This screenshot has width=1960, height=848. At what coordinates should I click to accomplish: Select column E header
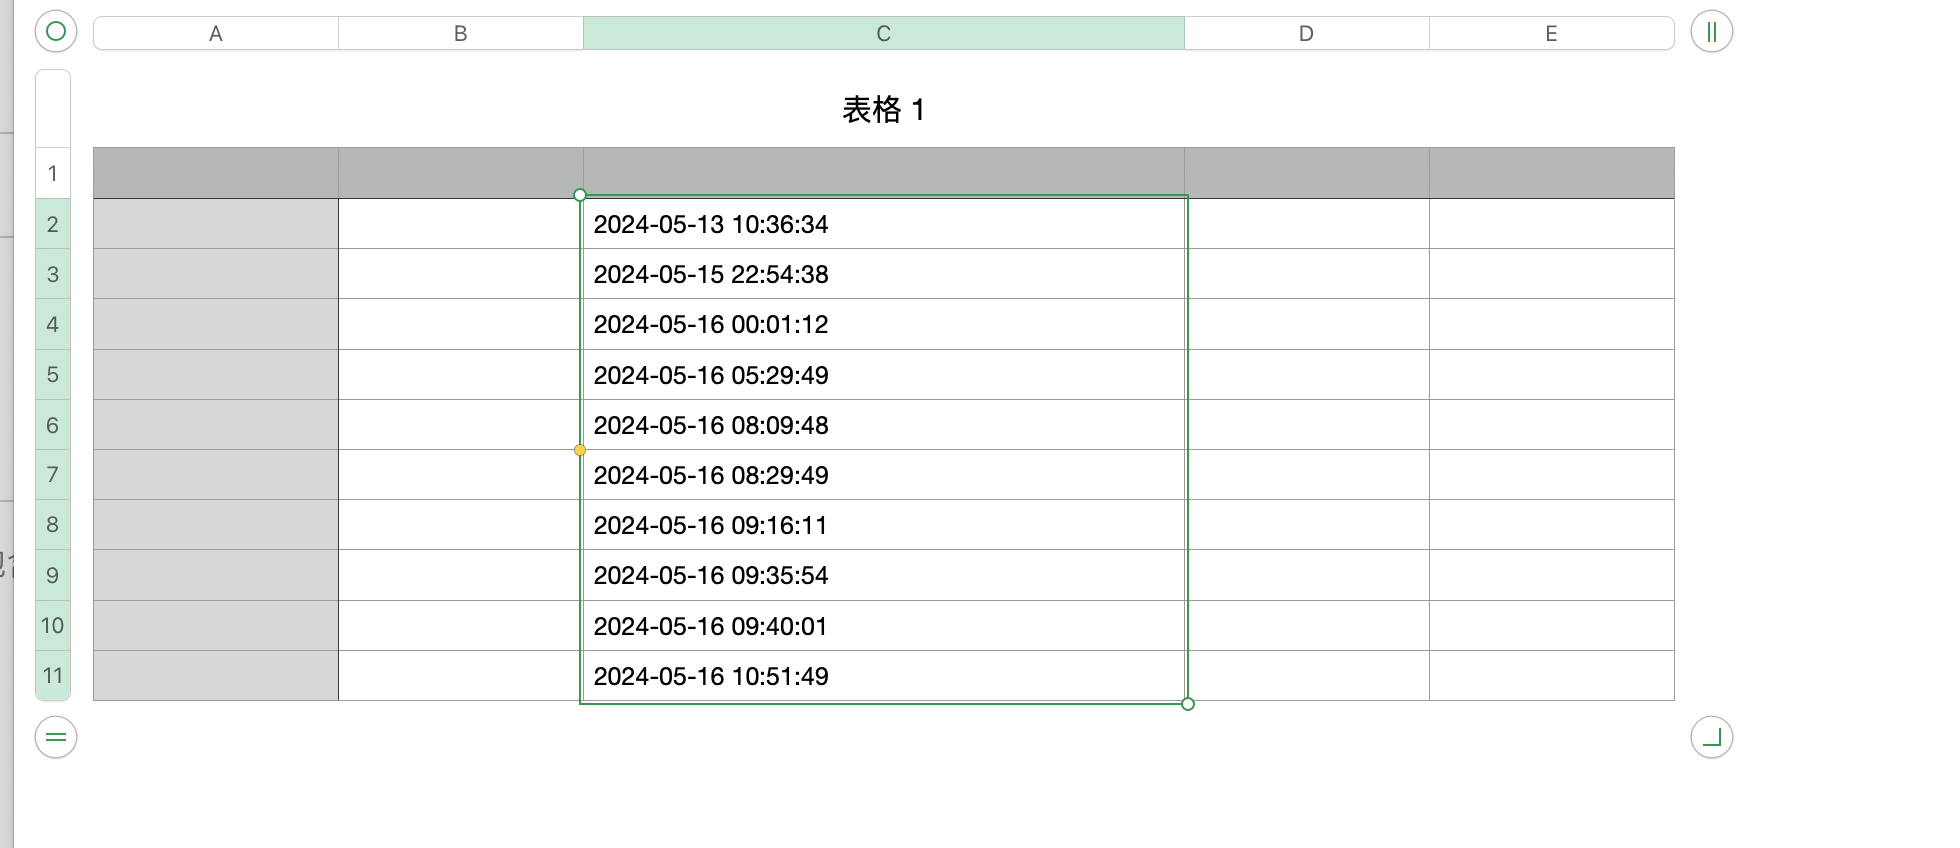click(1551, 33)
